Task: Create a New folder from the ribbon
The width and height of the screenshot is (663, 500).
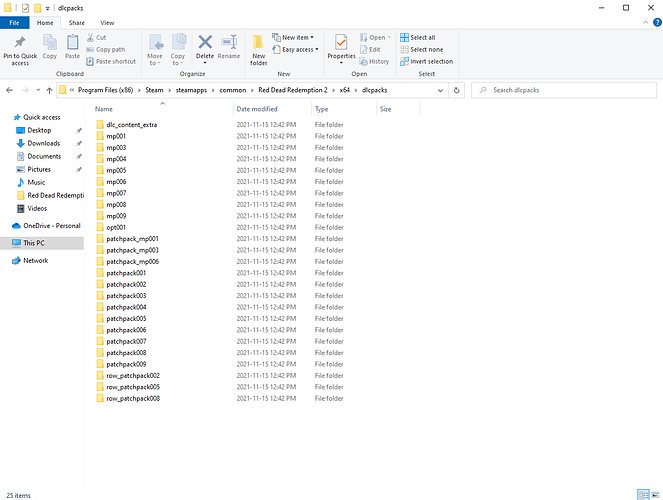Action: pyautogui.click(x=258, y=50)
